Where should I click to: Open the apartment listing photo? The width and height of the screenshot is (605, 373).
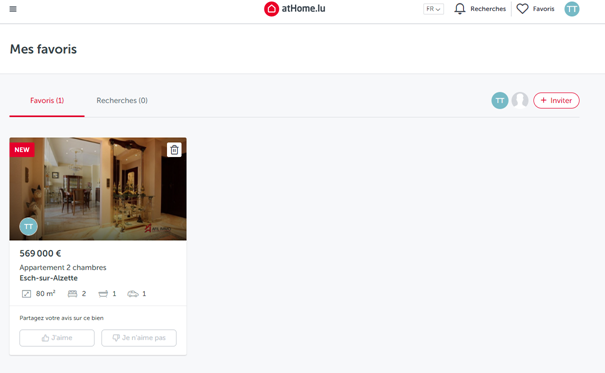coord(98,189)
